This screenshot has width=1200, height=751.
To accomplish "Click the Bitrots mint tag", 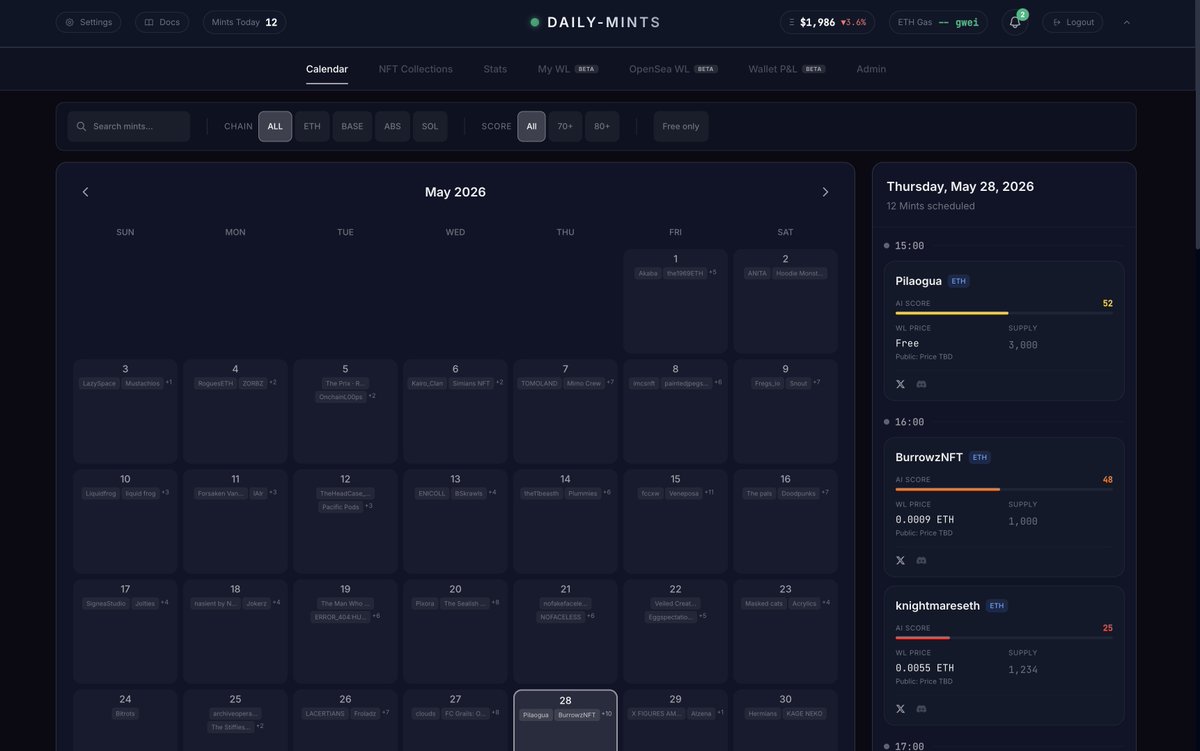I will [x=125, y=713].
